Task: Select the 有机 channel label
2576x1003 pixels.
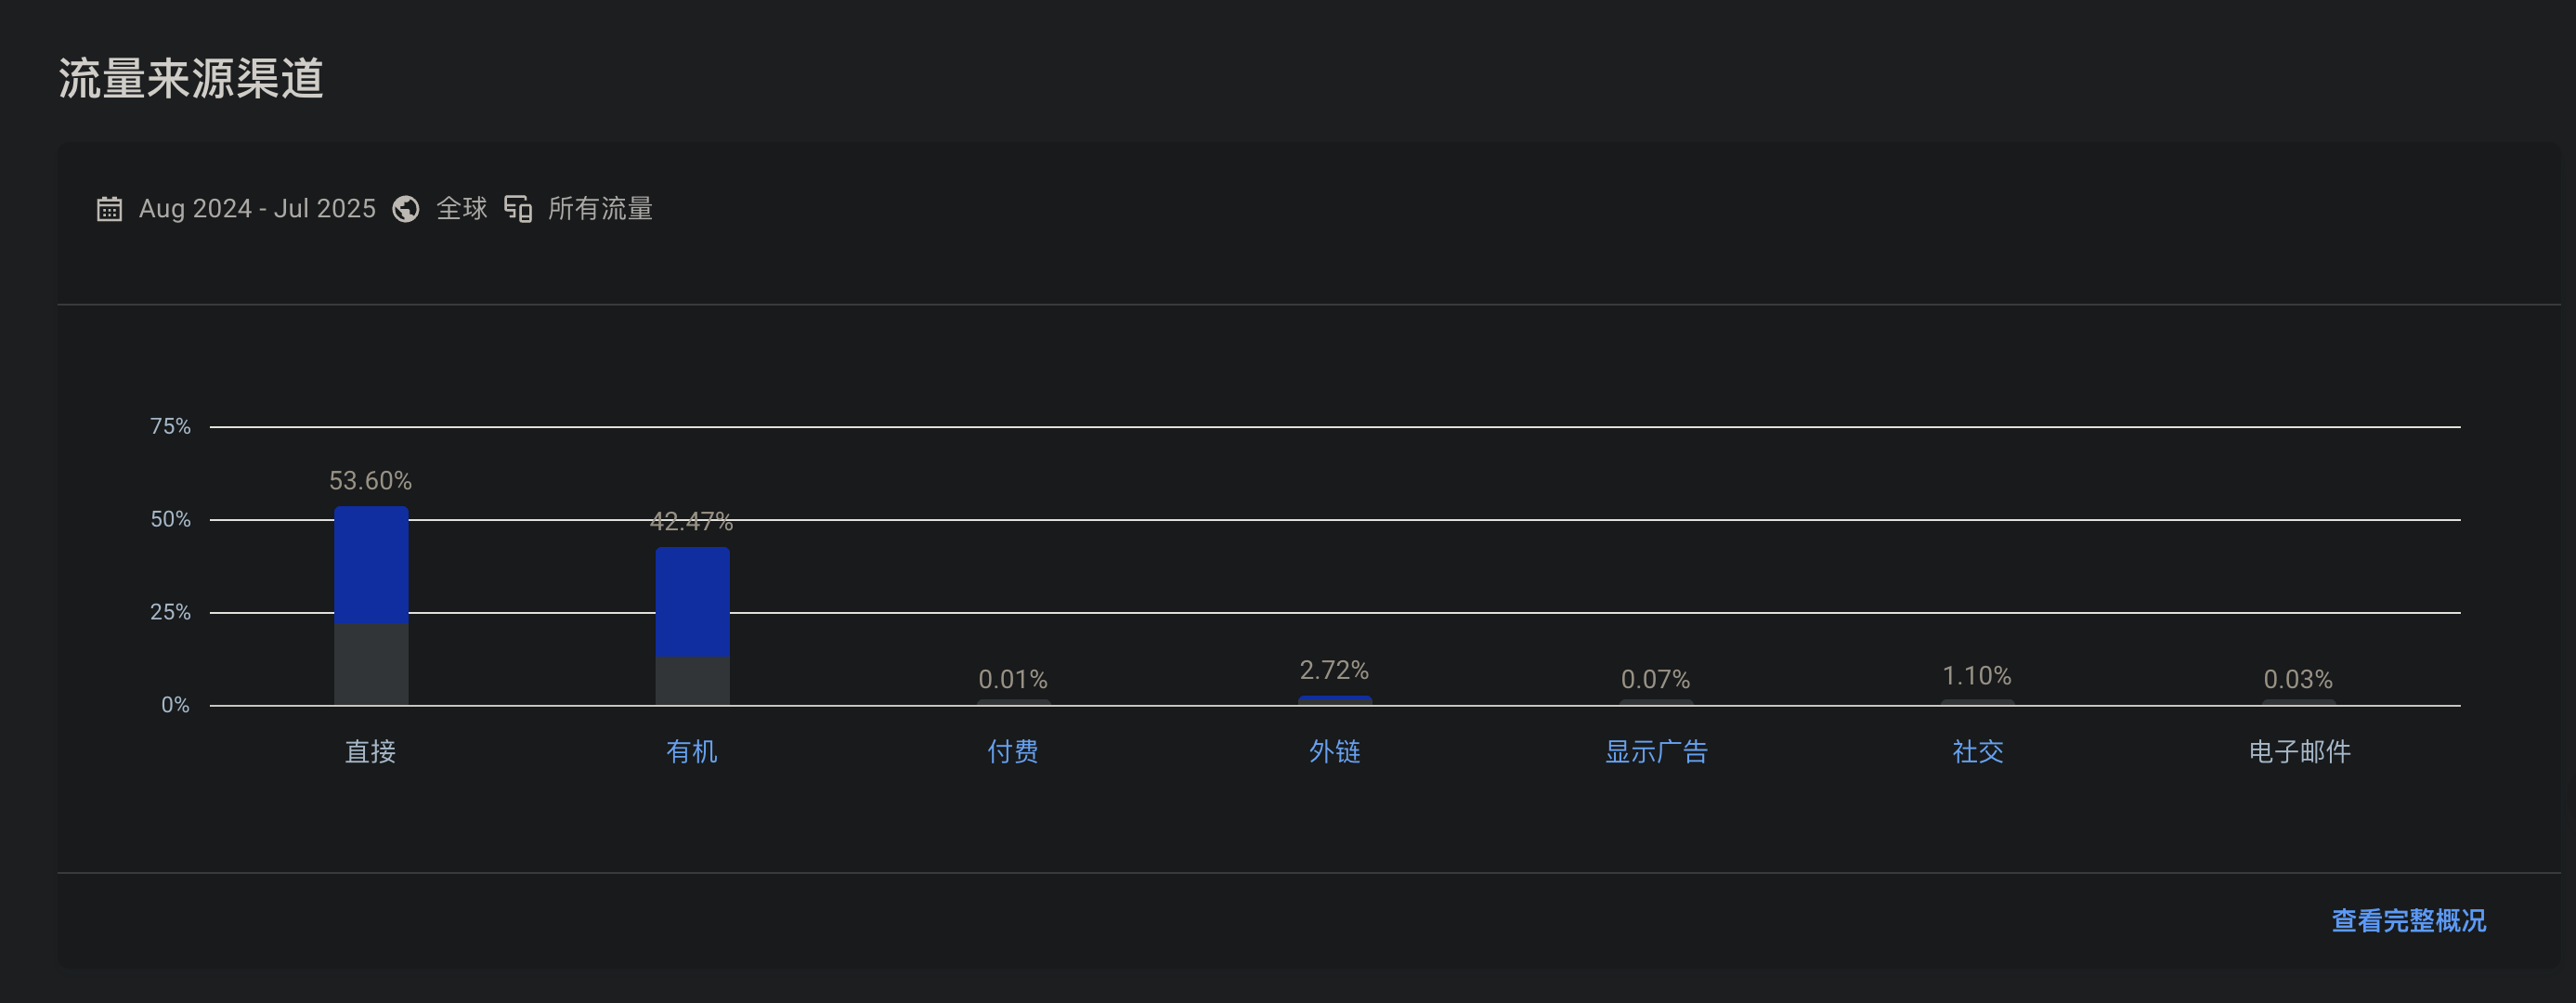Action: point(692,752)
